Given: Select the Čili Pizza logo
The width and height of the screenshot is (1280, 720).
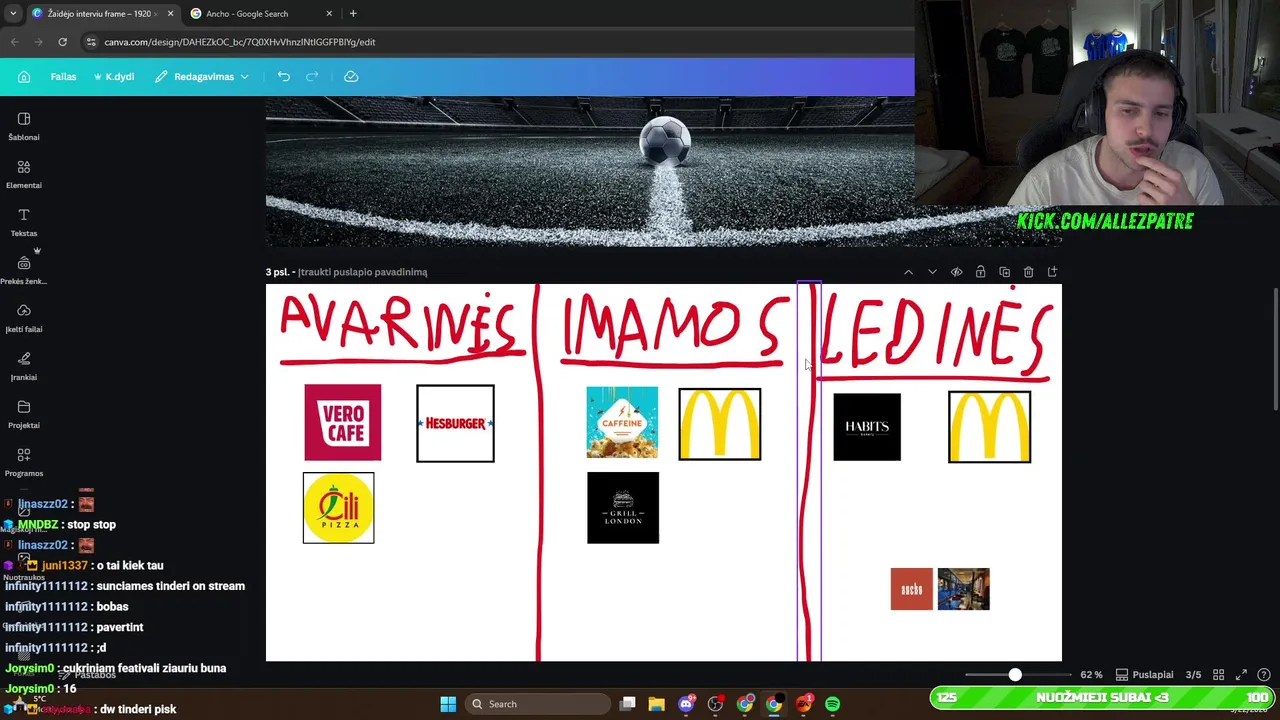Looking at the screenshot, I should pos(339,508).
